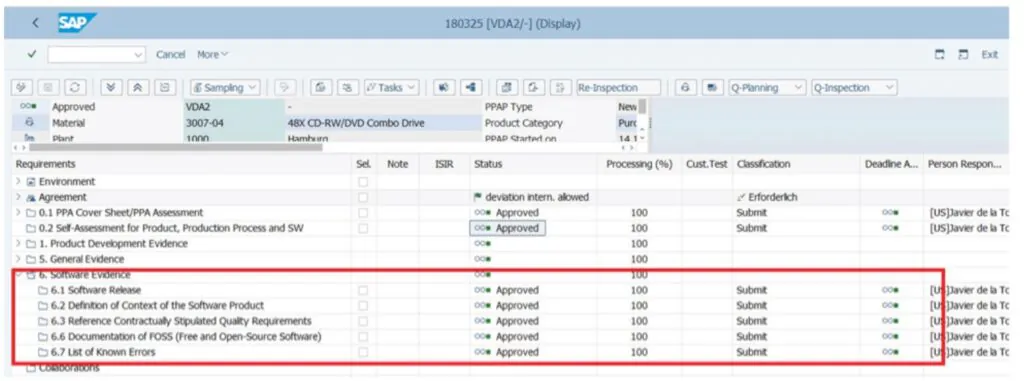1024x381 pixels.
Task: Click the collapse all nodes double-up-arrow icon
Action: [137, 88]
